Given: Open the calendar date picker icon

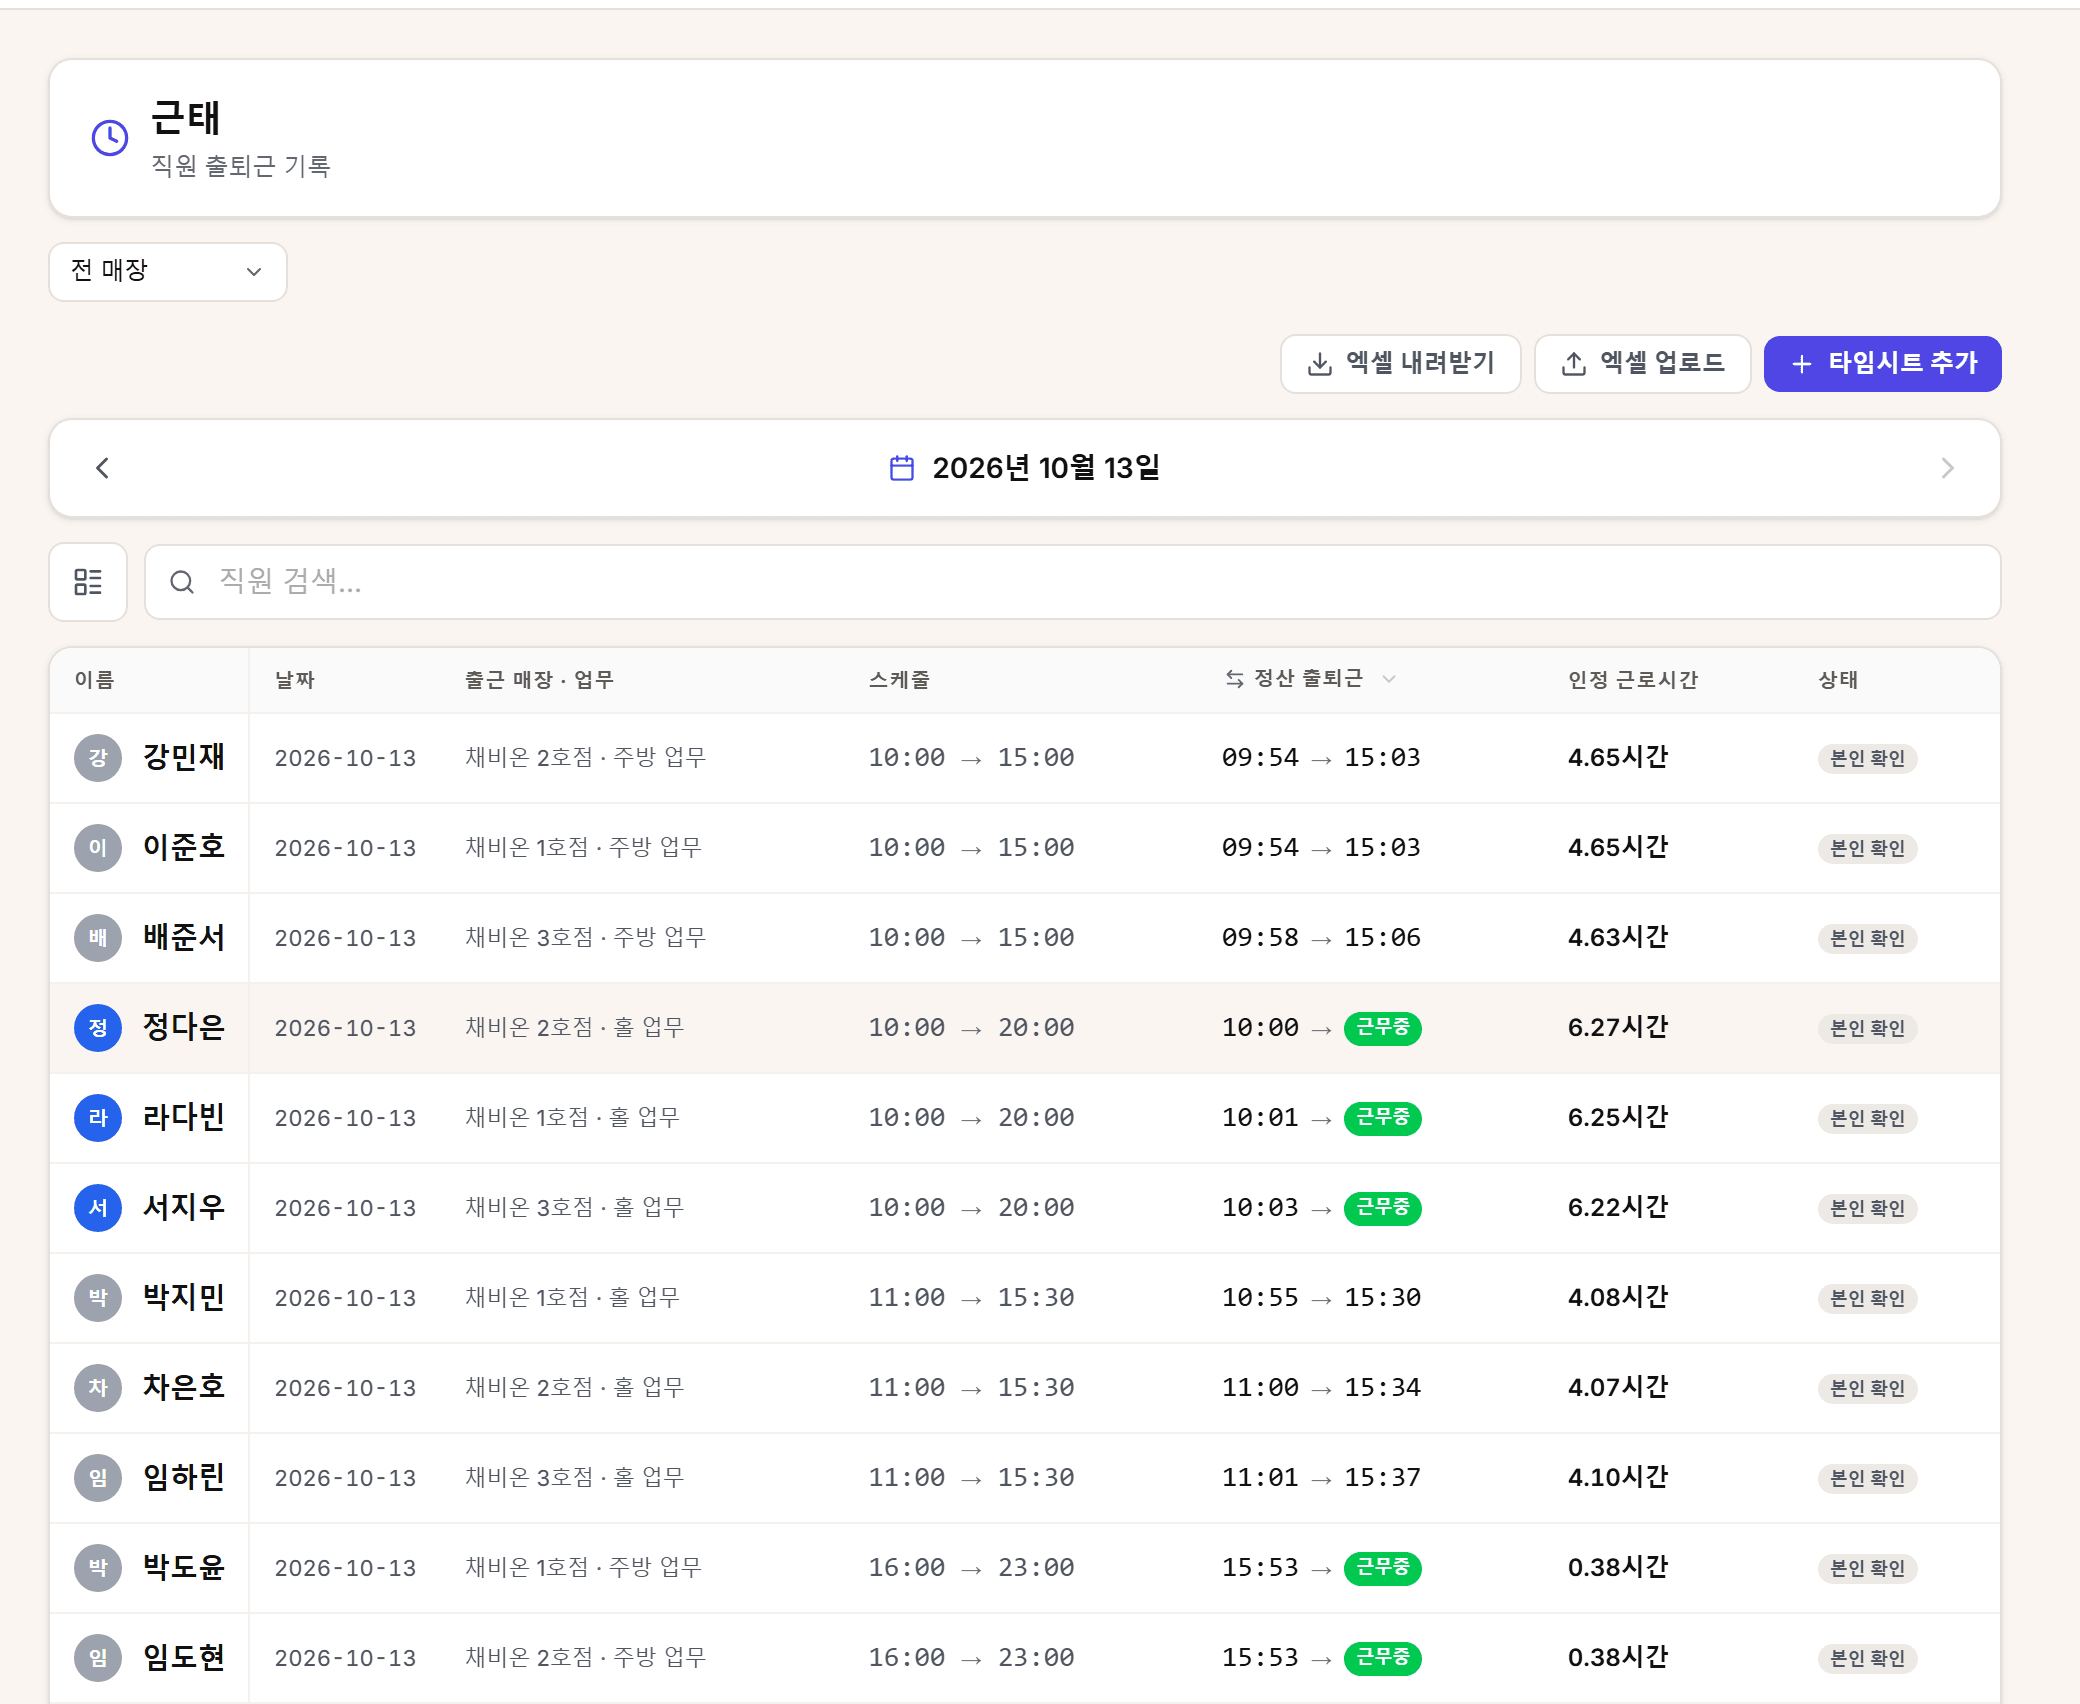Looking at the screenshot, I should tap(901, 468).
